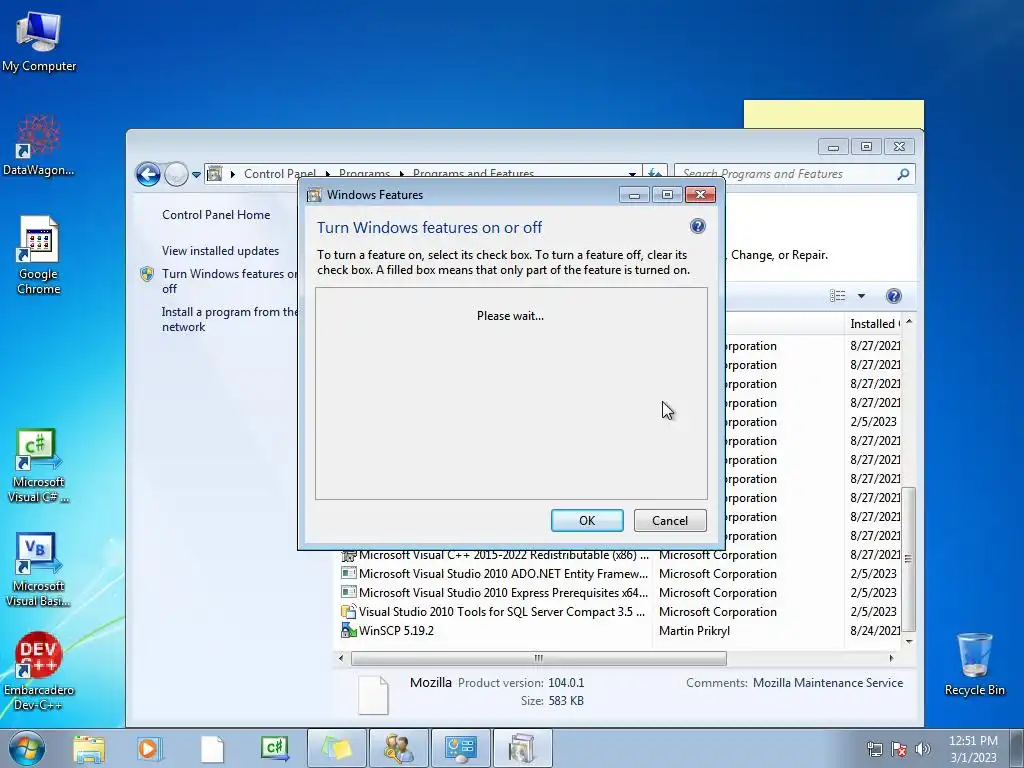The image size is (1024, 768).
Task: Click refresh button beside address bar
Action: 655,174
